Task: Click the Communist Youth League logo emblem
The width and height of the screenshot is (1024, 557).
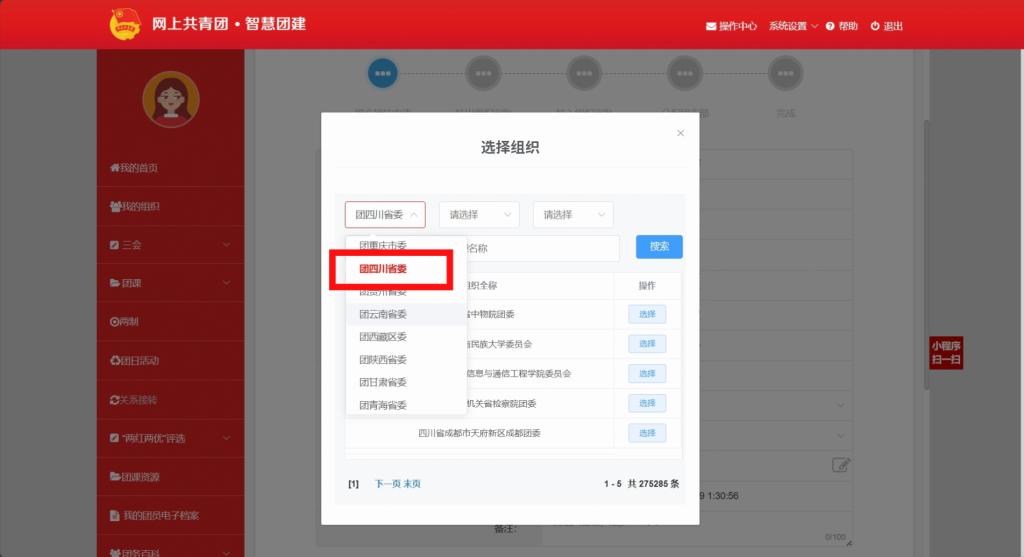Action: [x=126, y=25]
